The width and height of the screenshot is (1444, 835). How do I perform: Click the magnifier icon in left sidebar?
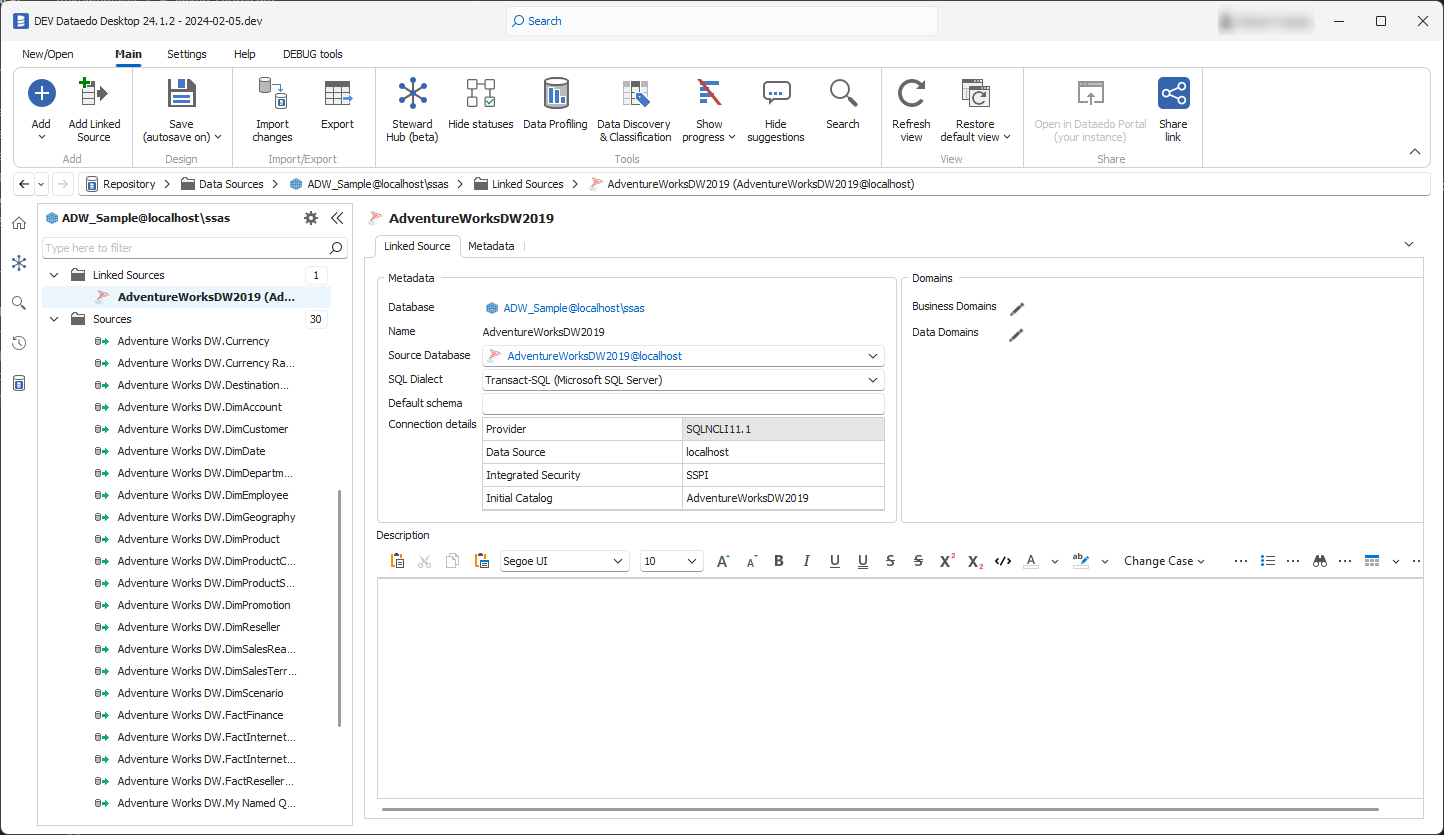18,303
